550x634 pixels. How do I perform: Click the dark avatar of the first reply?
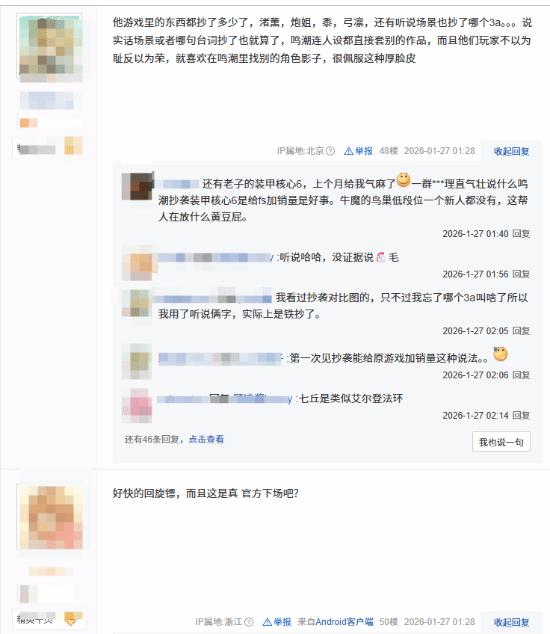click(138, 186)
